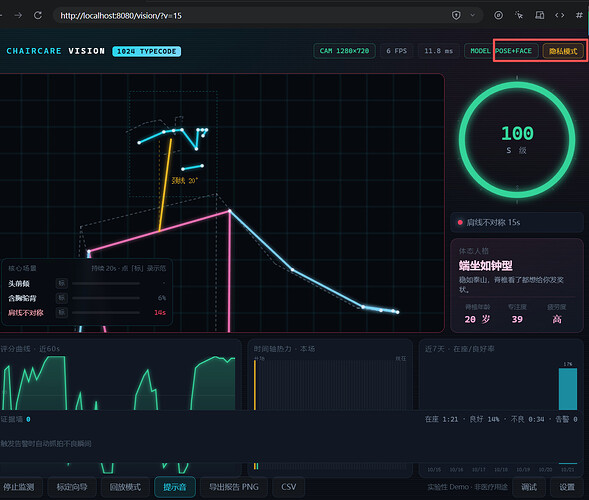Click the 含胸驼背 progress bar
Viewport: 589px width, 500px height.
click(x=106, y=298)
